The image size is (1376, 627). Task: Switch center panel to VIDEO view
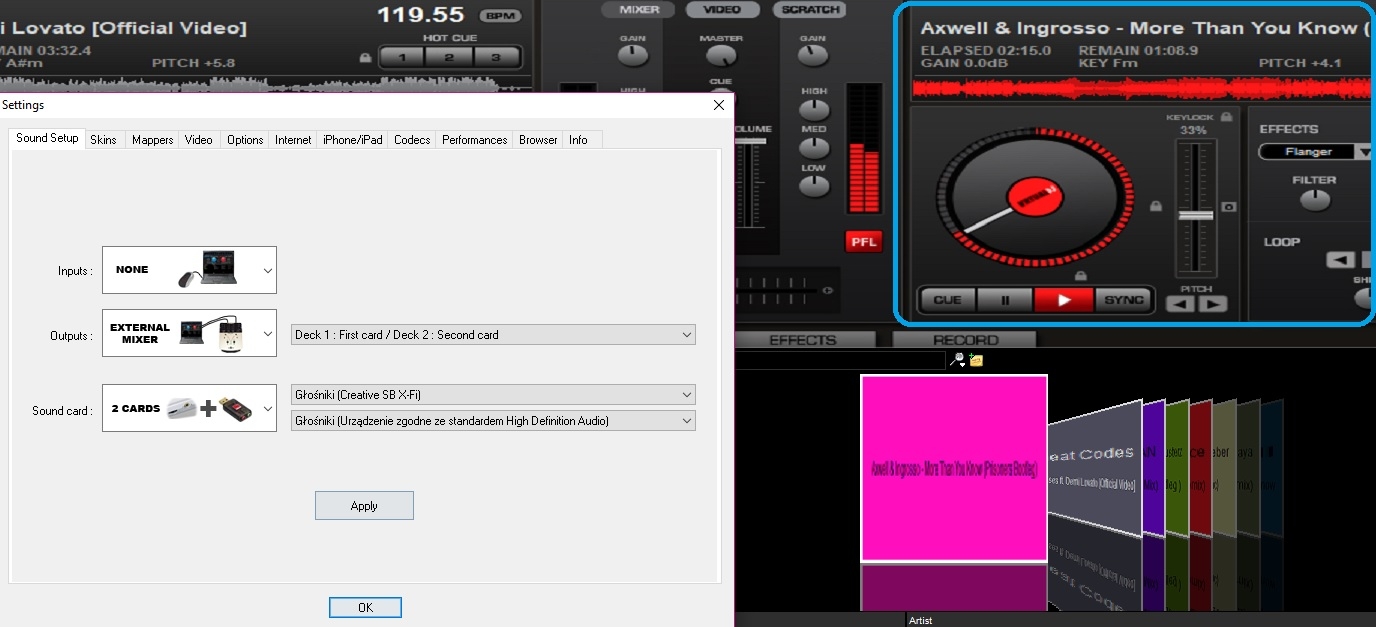pos(723,9)
